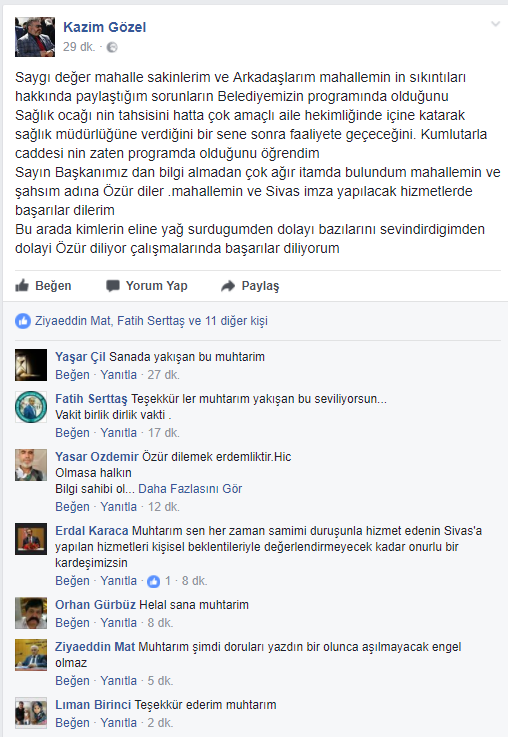
Task: Click the blue like reaction icon beside Ziyaeddin Mat
Action: click(x=23, y=321)
